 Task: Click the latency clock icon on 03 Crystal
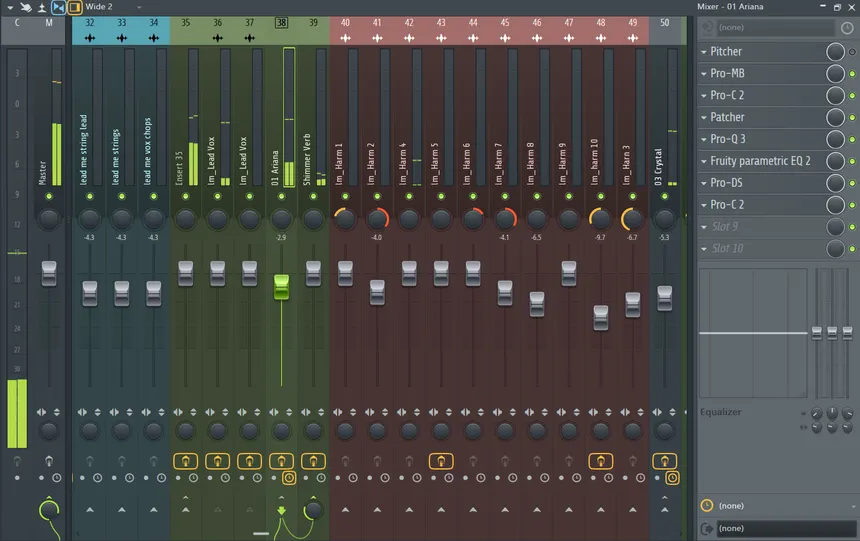coord(672,478)
